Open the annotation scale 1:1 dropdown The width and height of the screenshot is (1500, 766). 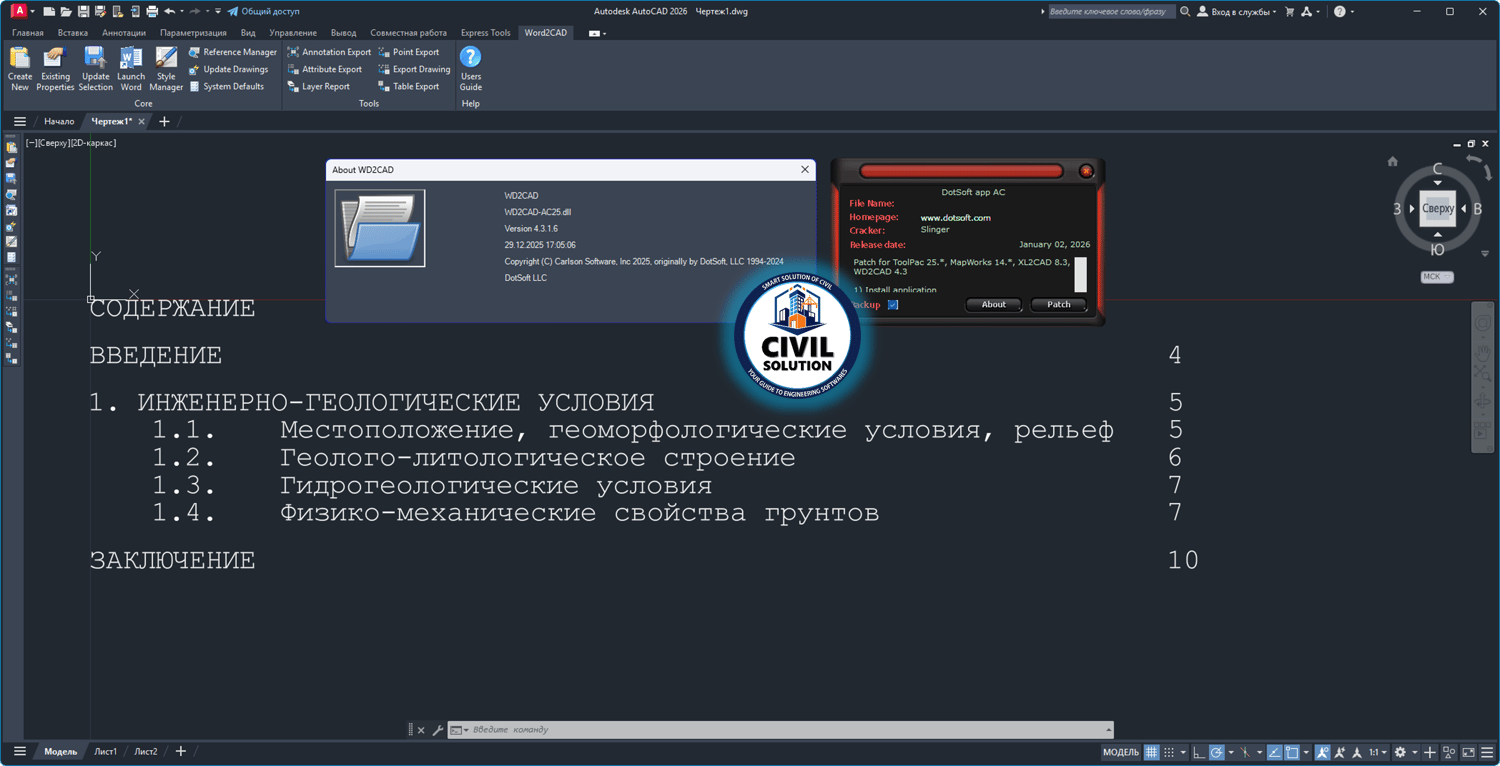click(1377, 752)
